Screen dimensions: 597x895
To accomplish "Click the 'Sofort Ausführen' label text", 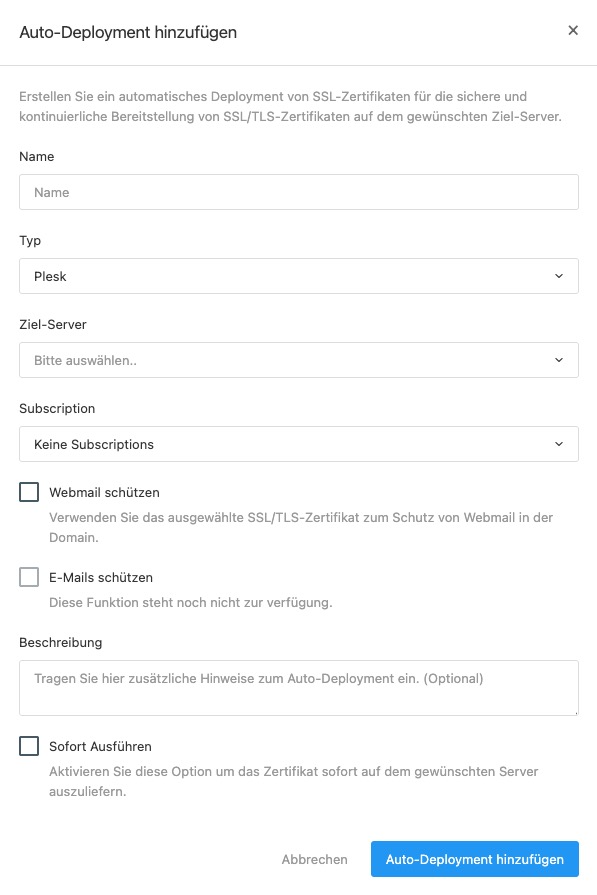I will pos(100,746).
